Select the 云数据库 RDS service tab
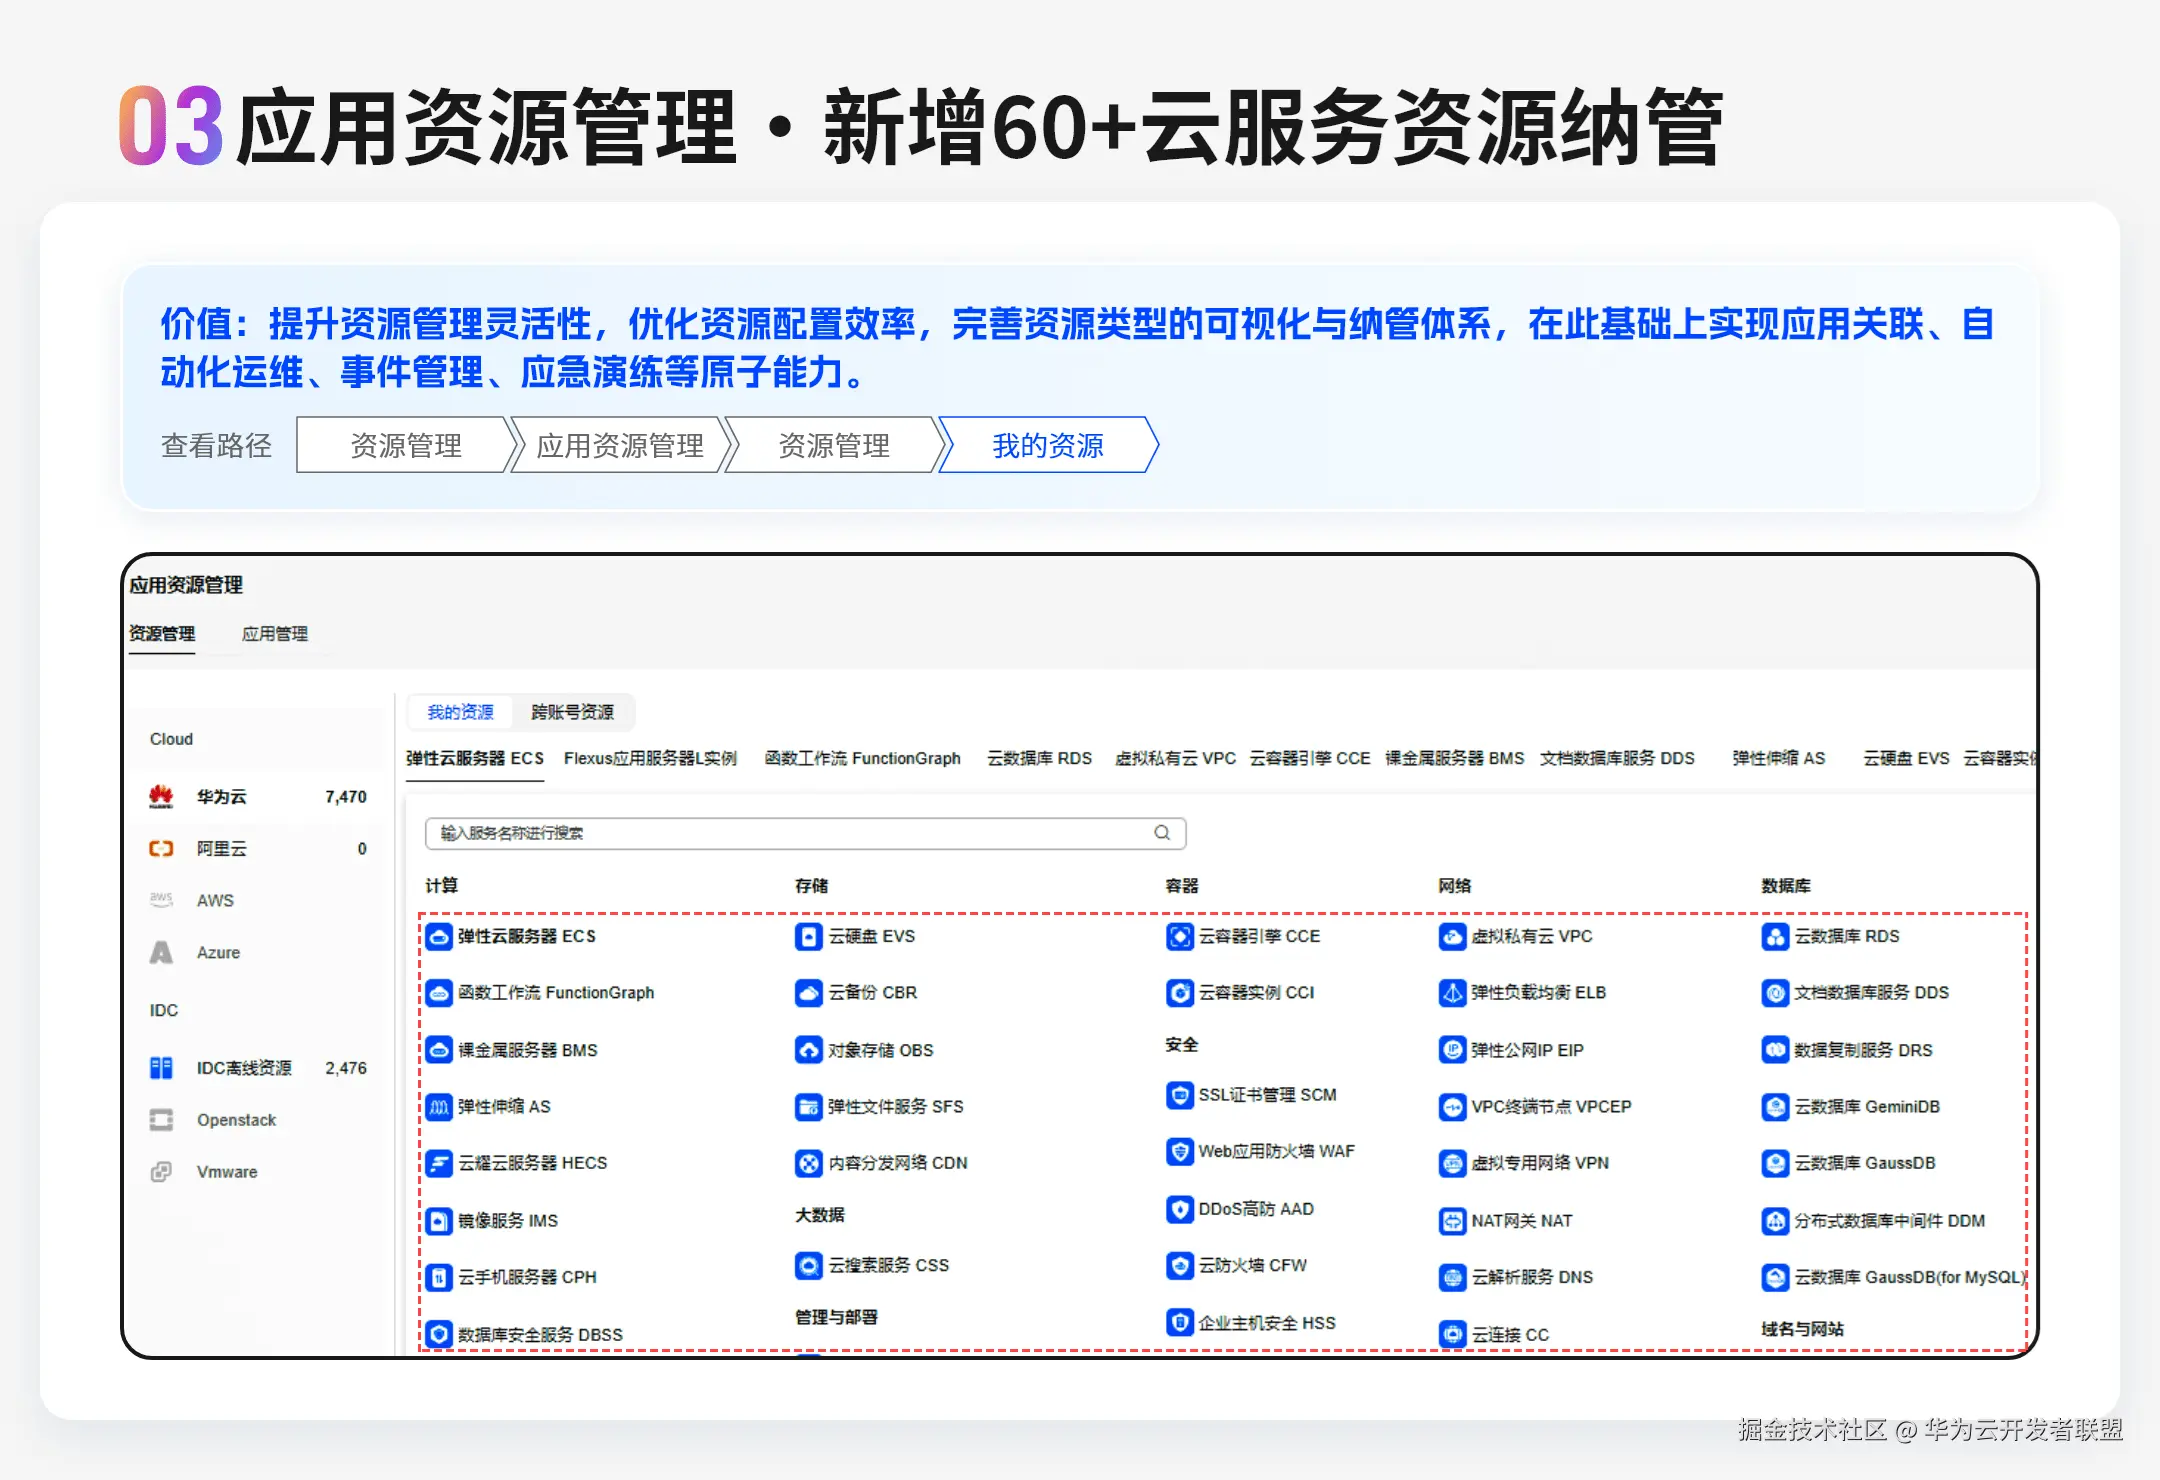 coord(1039,759)
